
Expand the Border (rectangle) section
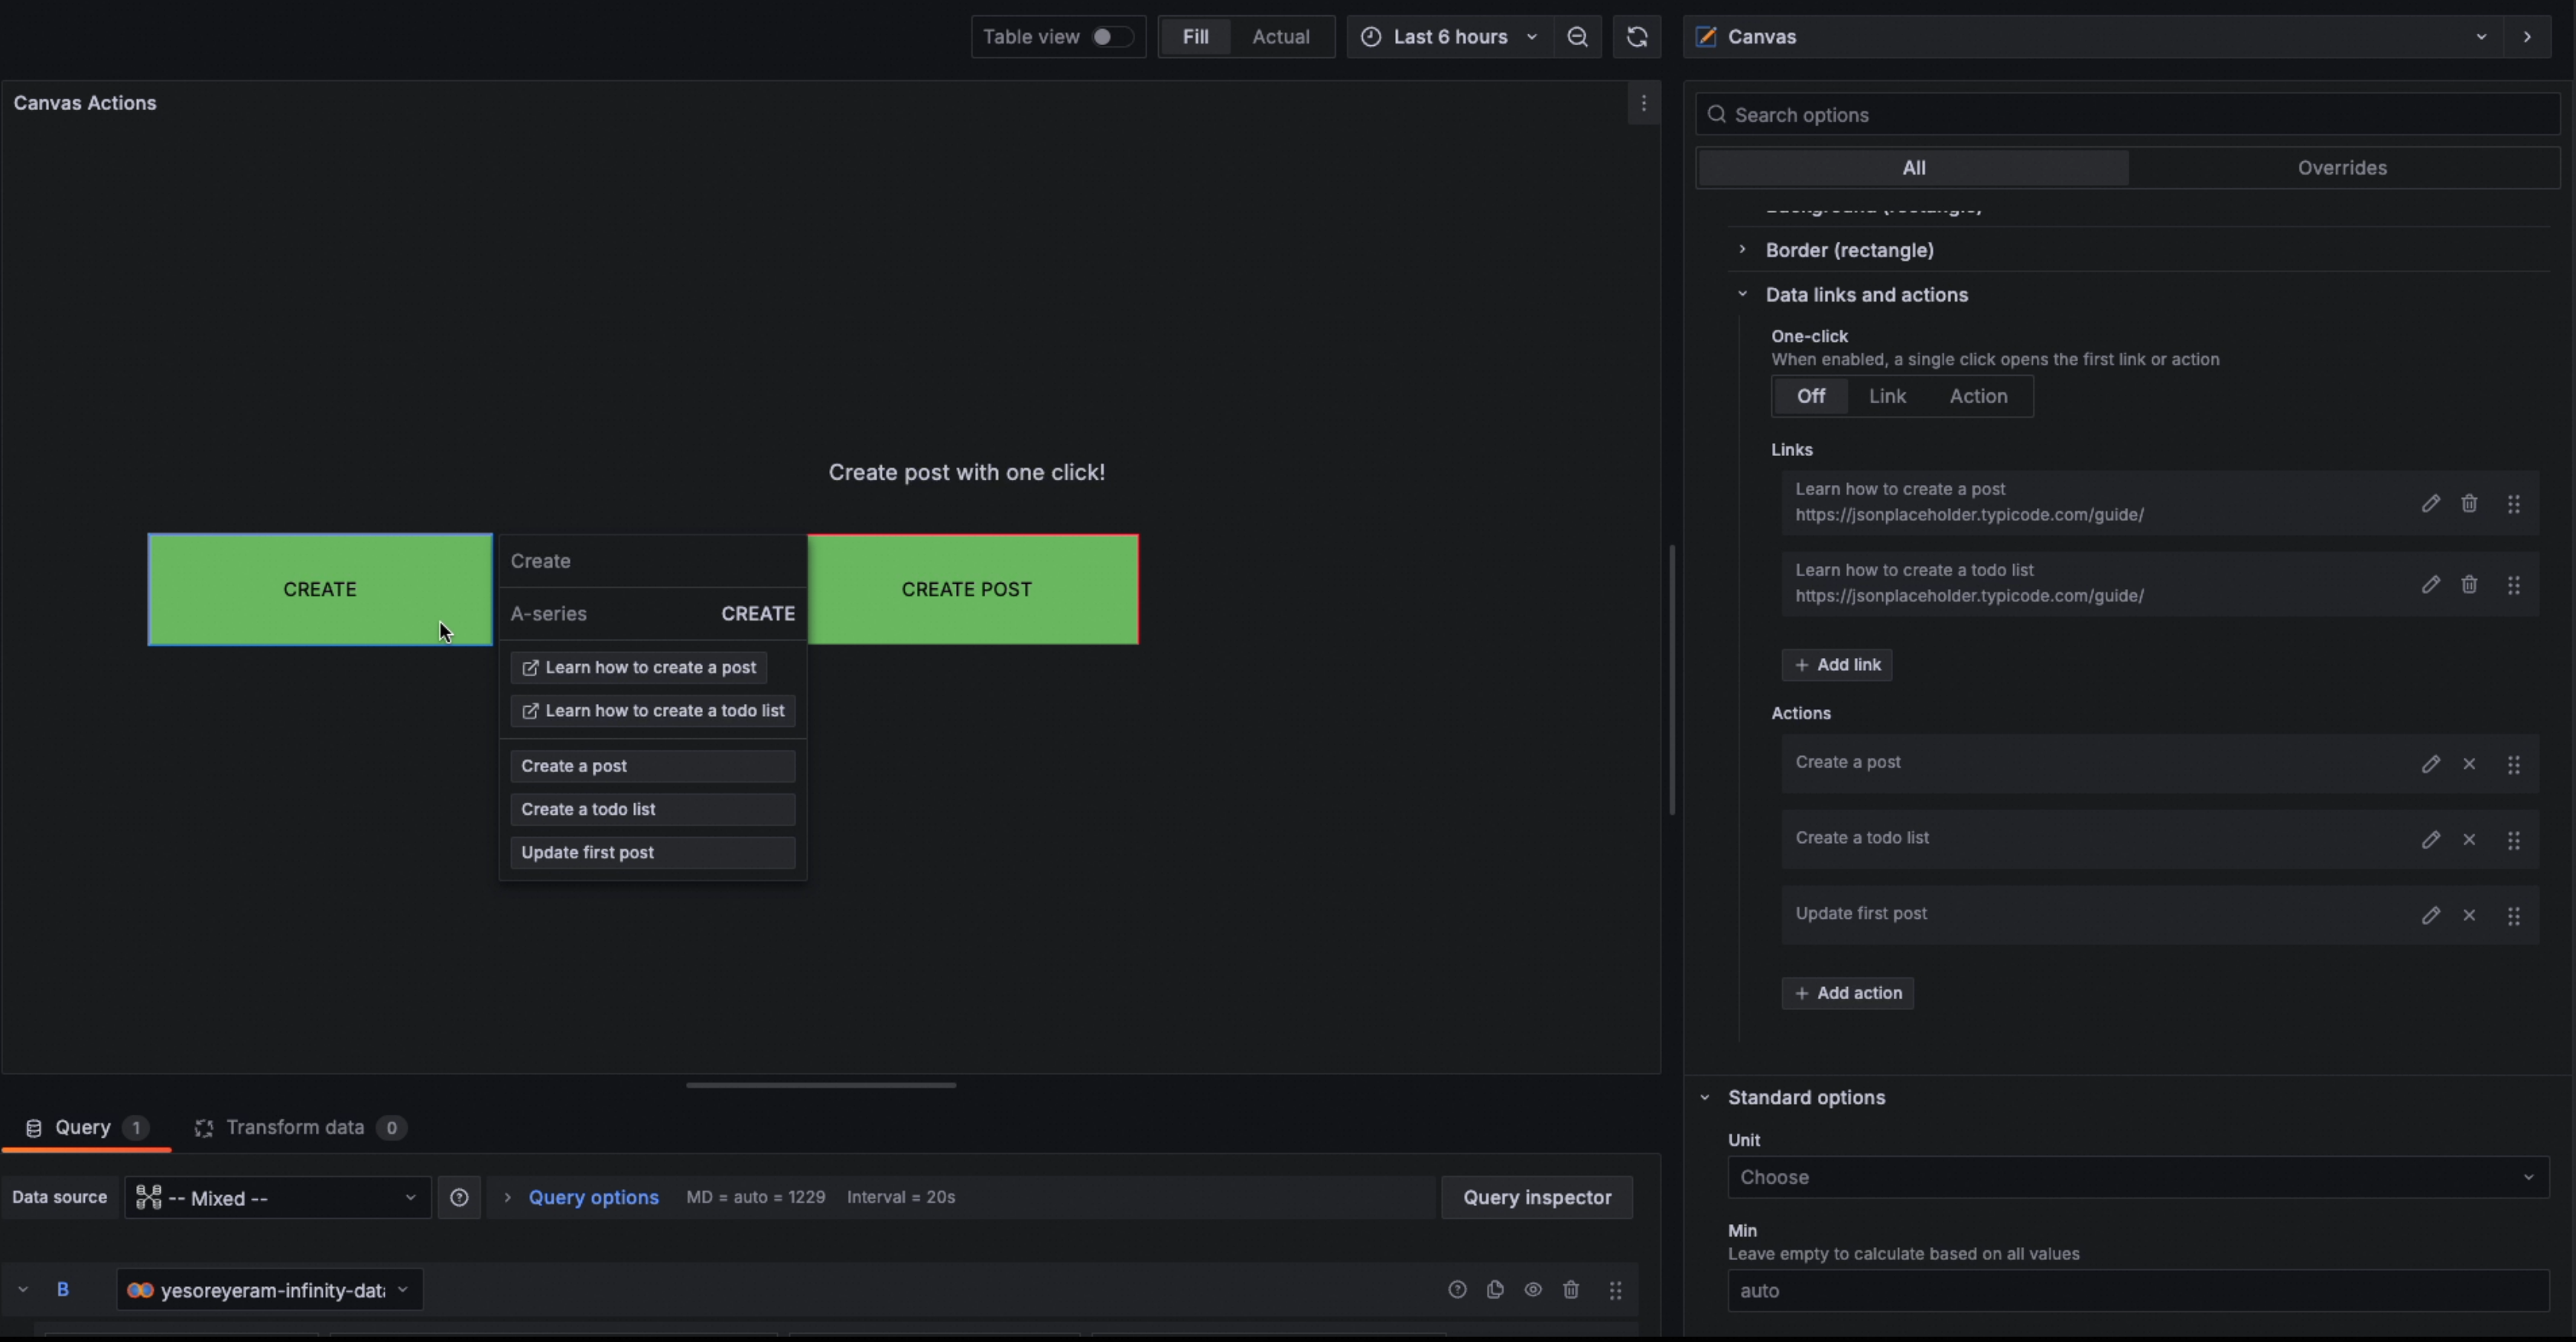tap(1848, 250)
